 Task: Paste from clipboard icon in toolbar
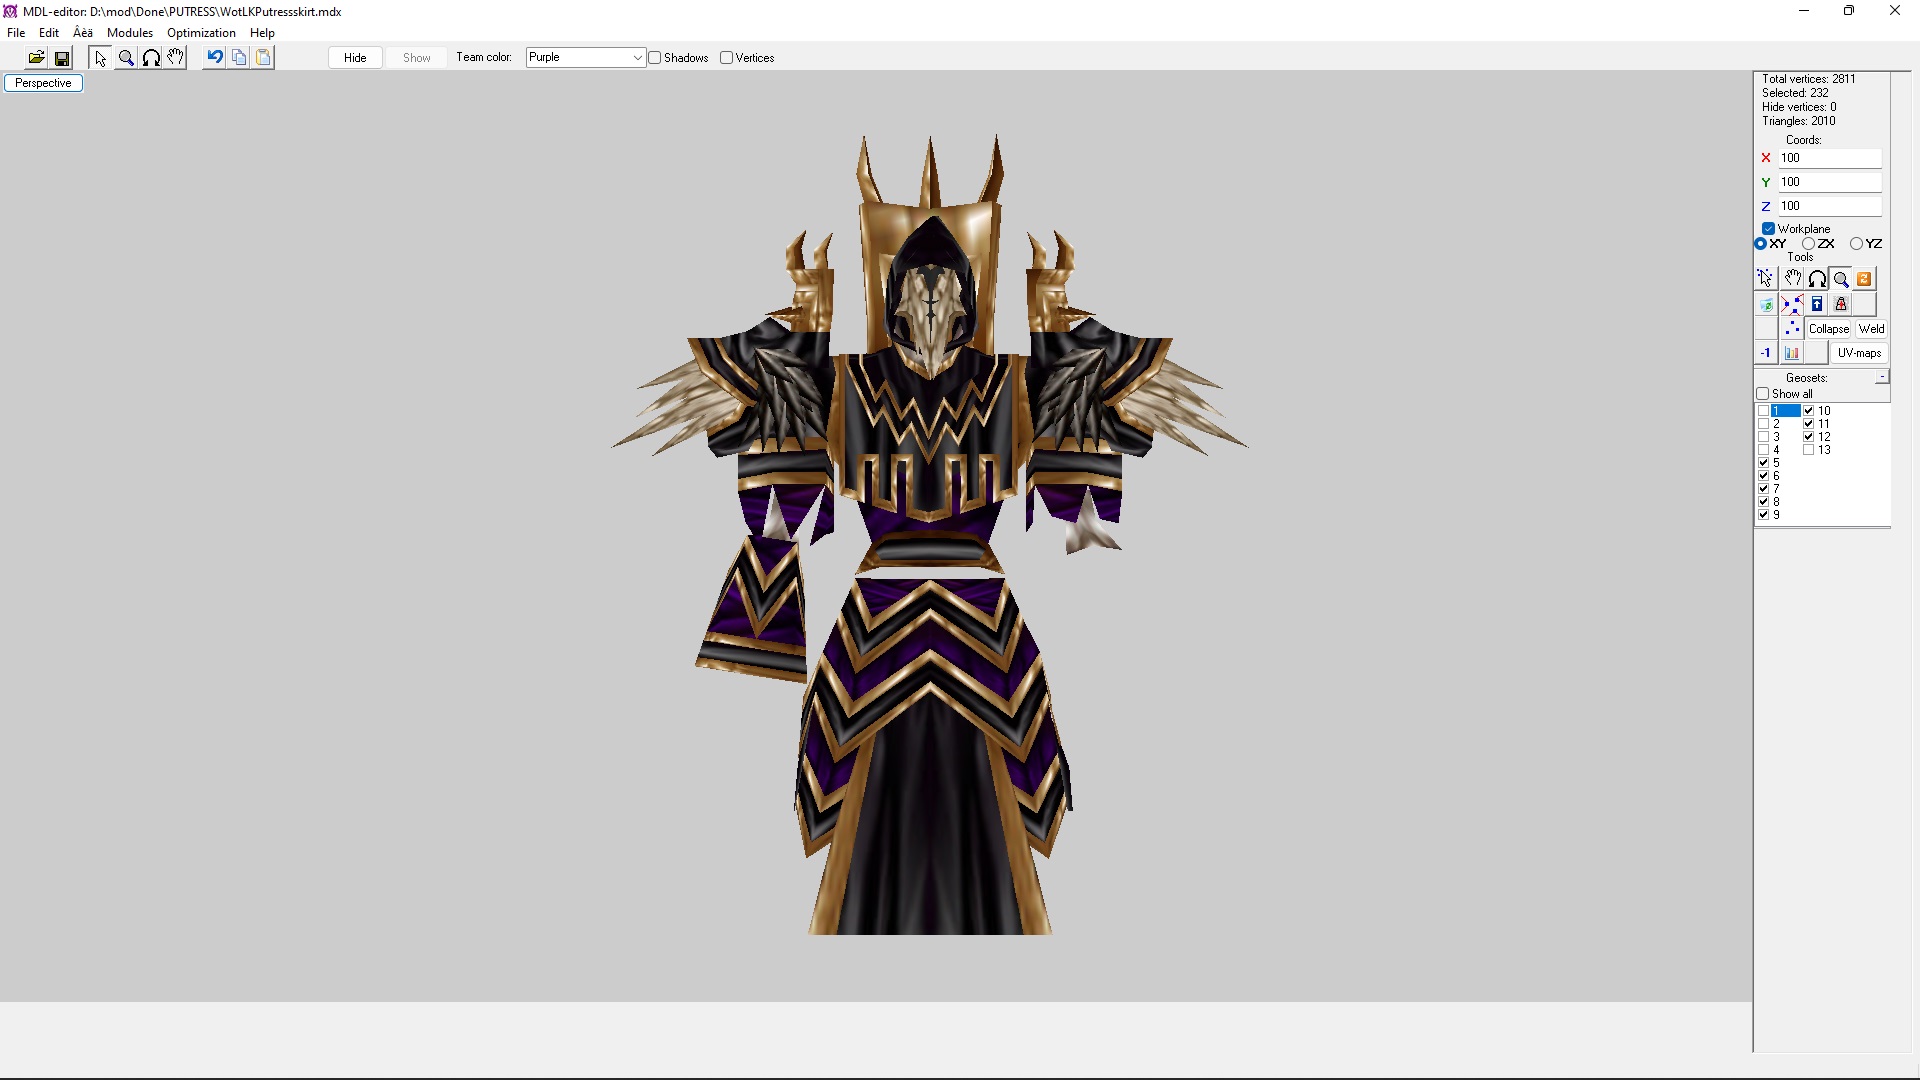[263, 58]
